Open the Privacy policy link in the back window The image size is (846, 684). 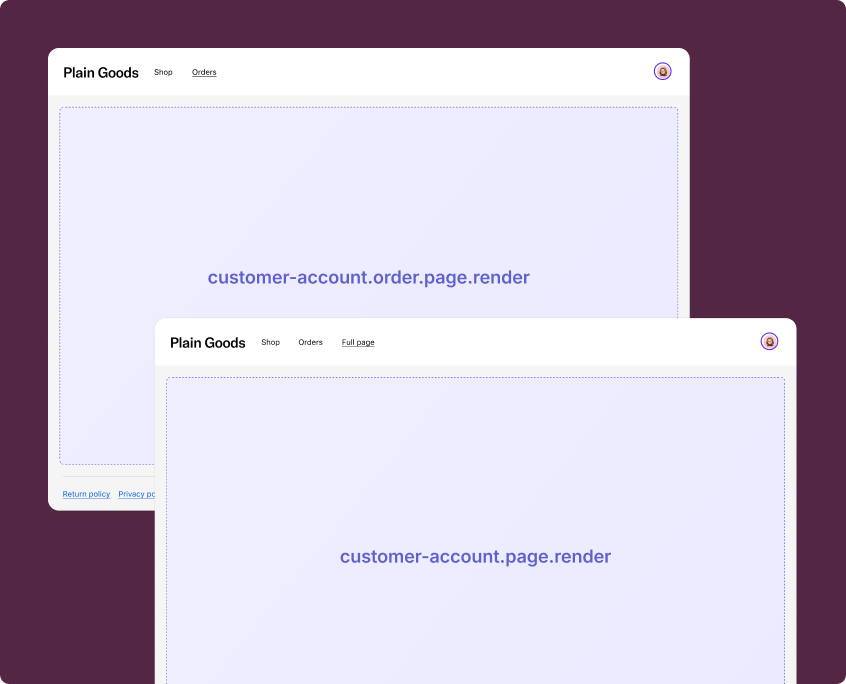pyautogui.click(x=137, y=494)
